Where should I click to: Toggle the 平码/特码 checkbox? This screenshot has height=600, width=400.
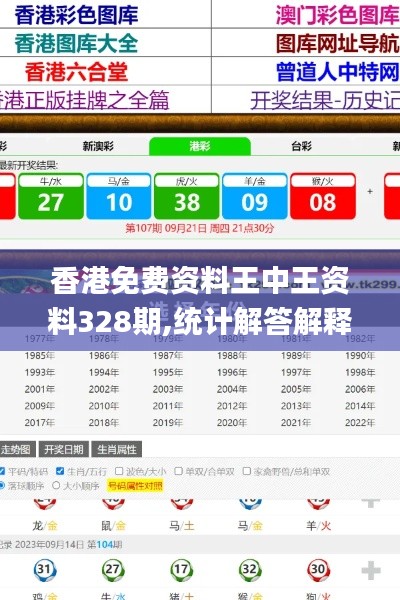[x=2, y=471]
